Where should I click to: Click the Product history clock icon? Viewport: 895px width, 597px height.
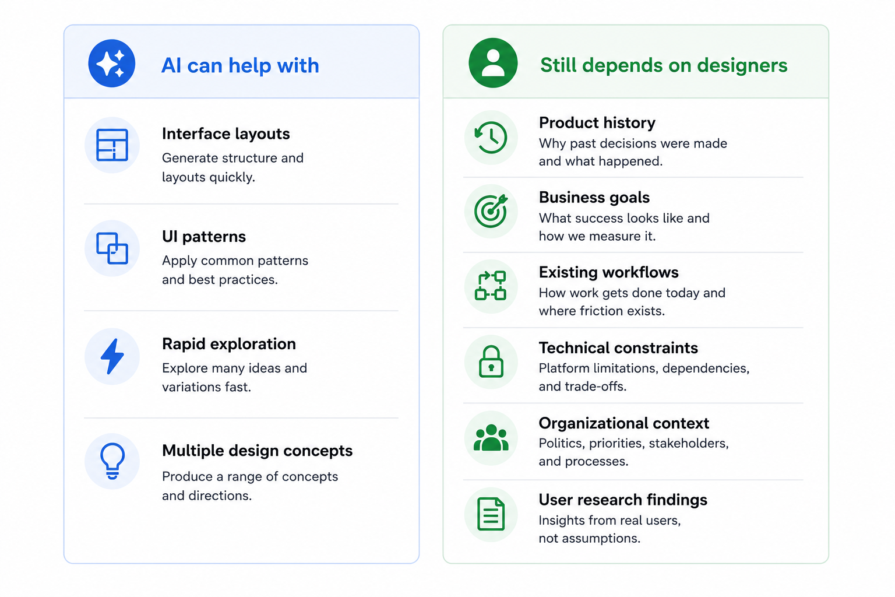tap(491, 138)
